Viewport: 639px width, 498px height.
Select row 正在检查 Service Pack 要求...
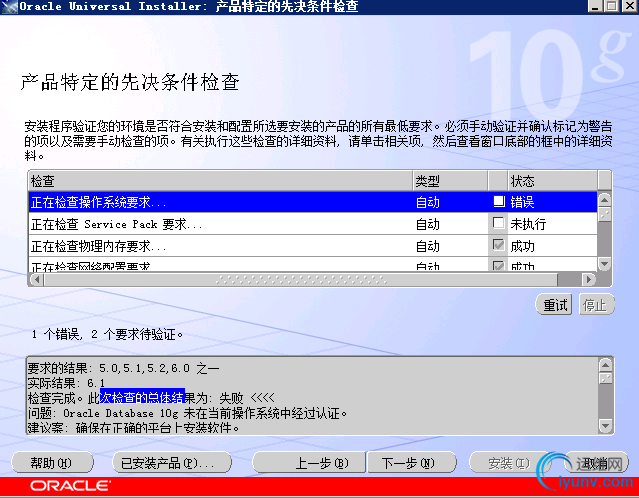pyautogui.click(x=313, y=224)
